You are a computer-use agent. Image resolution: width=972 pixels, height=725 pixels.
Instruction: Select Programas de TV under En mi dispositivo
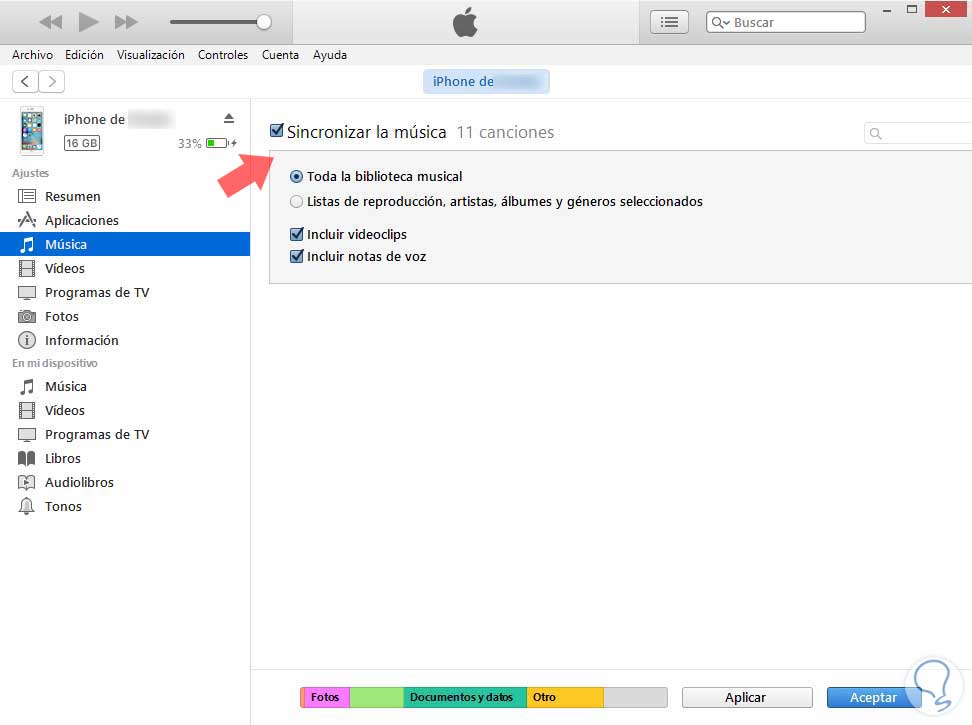[125, 434]
